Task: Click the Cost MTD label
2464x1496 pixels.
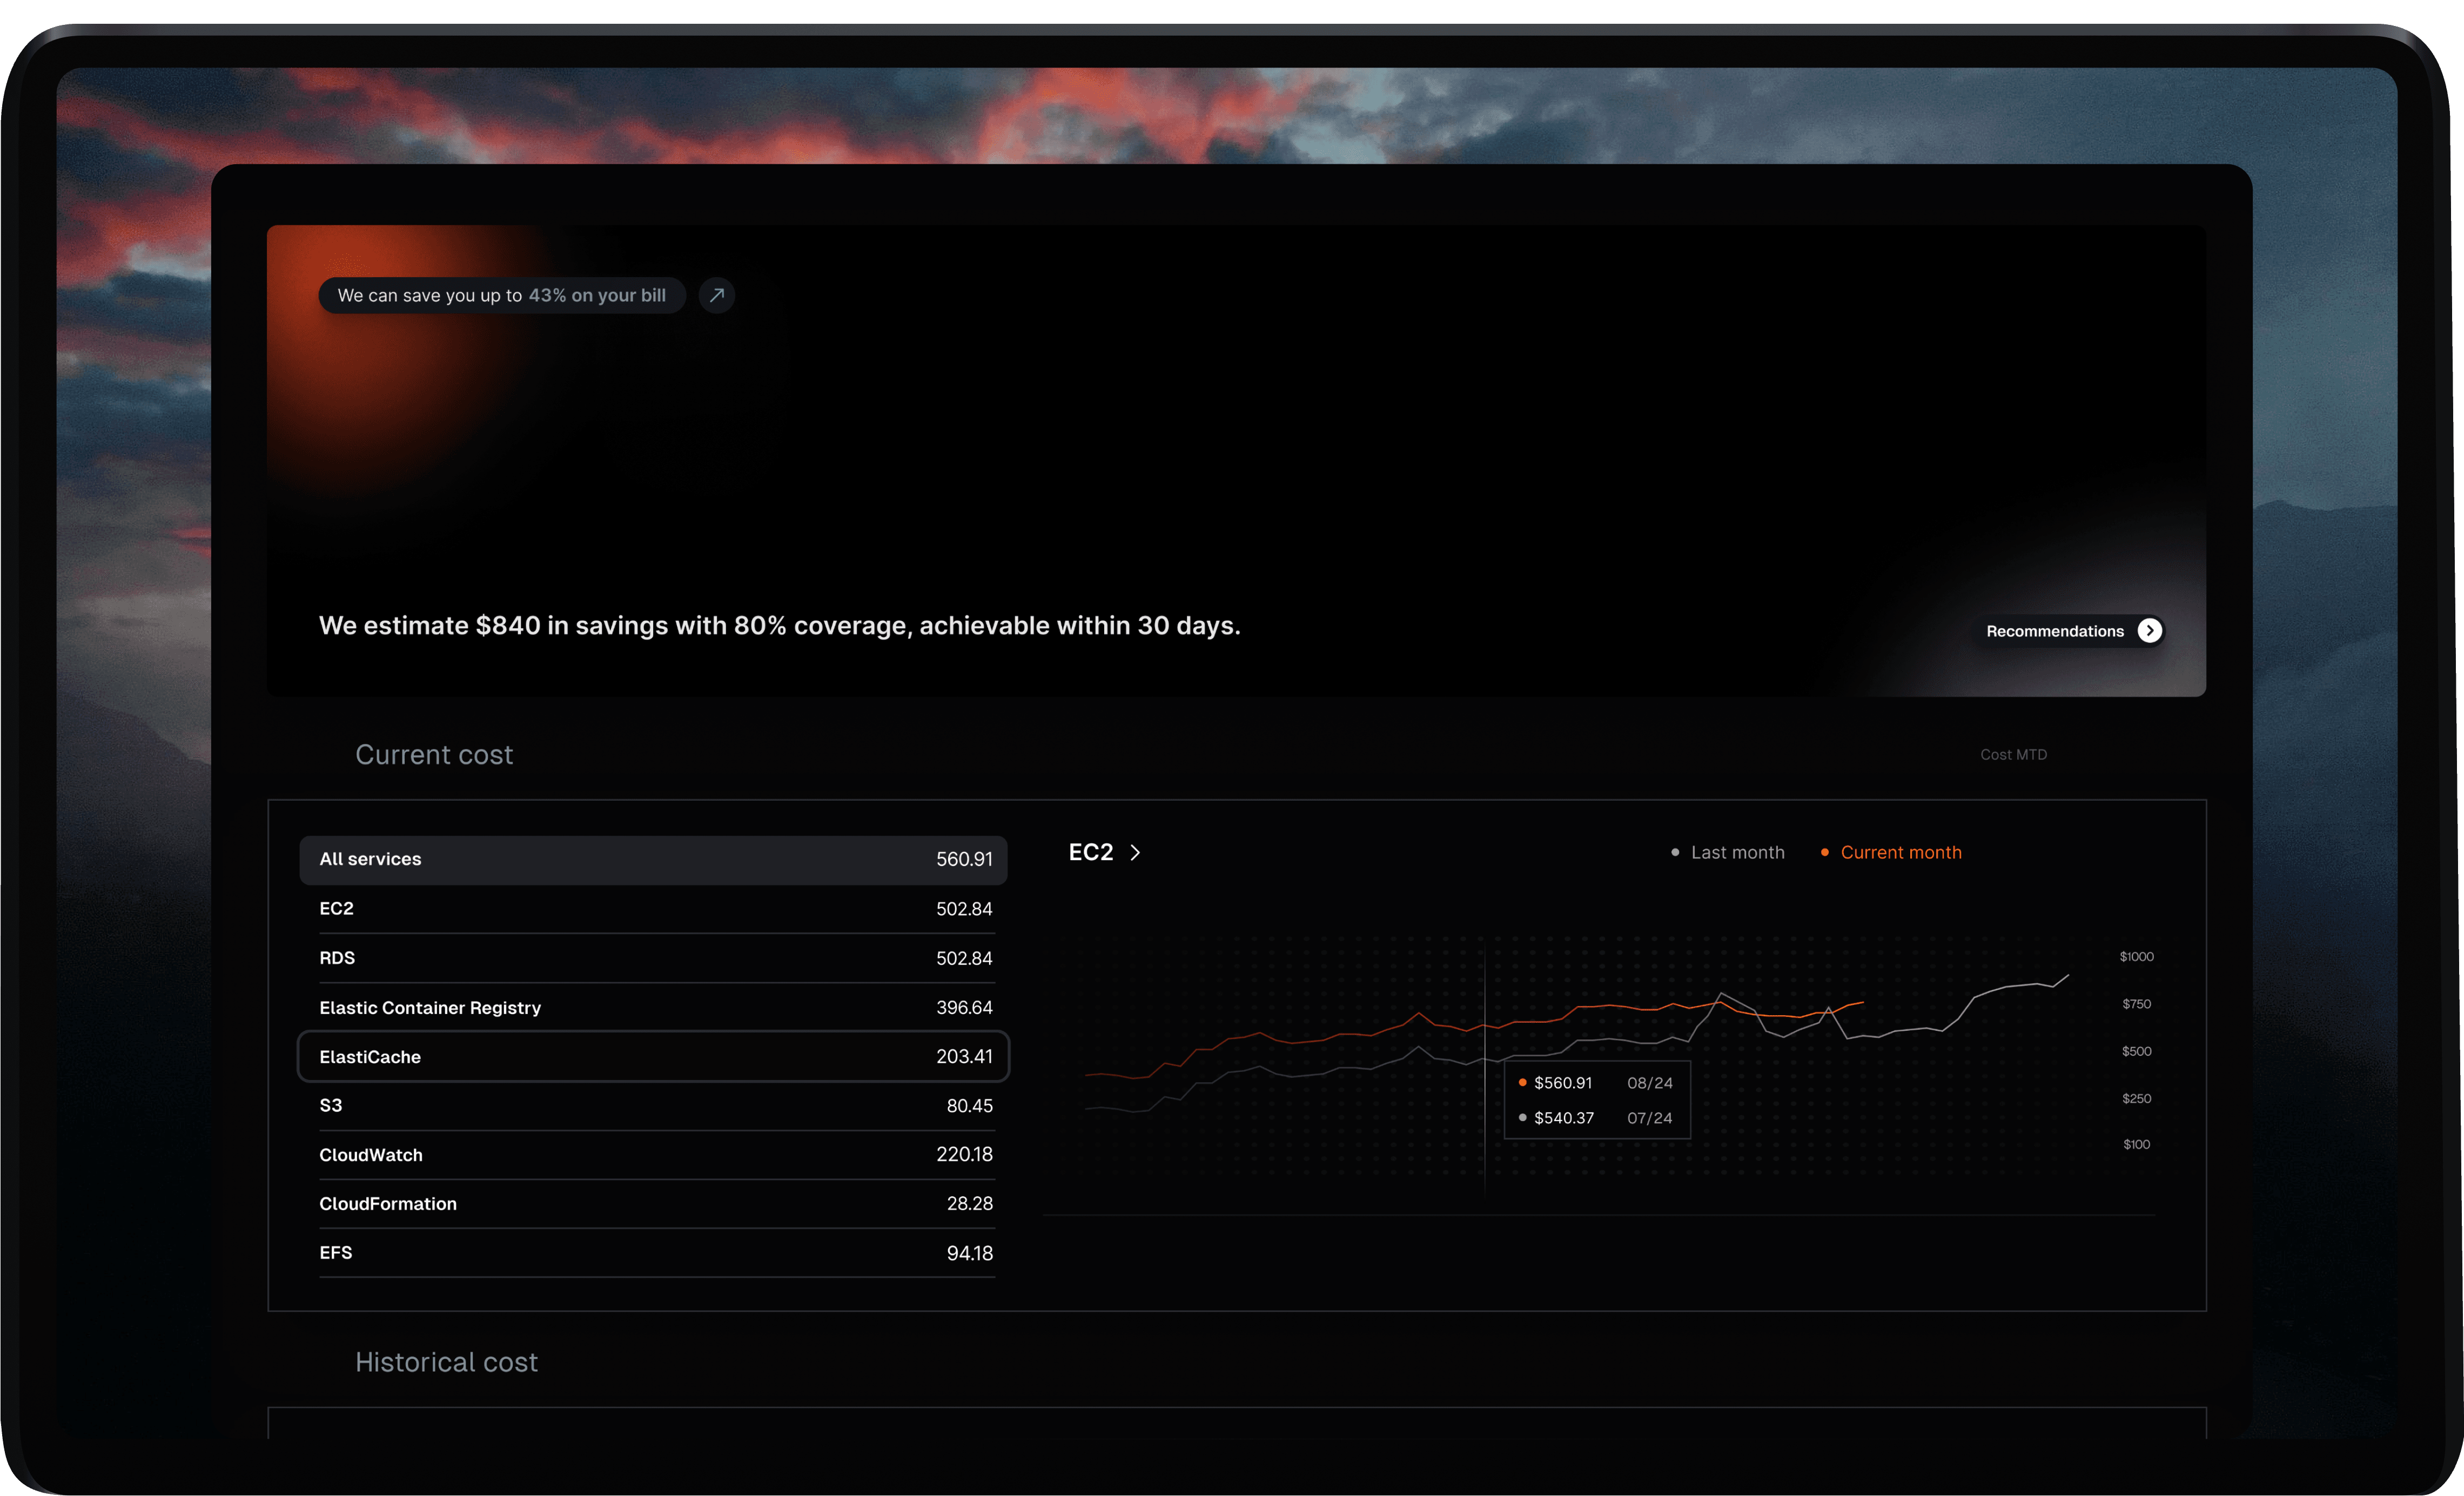Action: pyautogui.click(x=2013, y=755)
